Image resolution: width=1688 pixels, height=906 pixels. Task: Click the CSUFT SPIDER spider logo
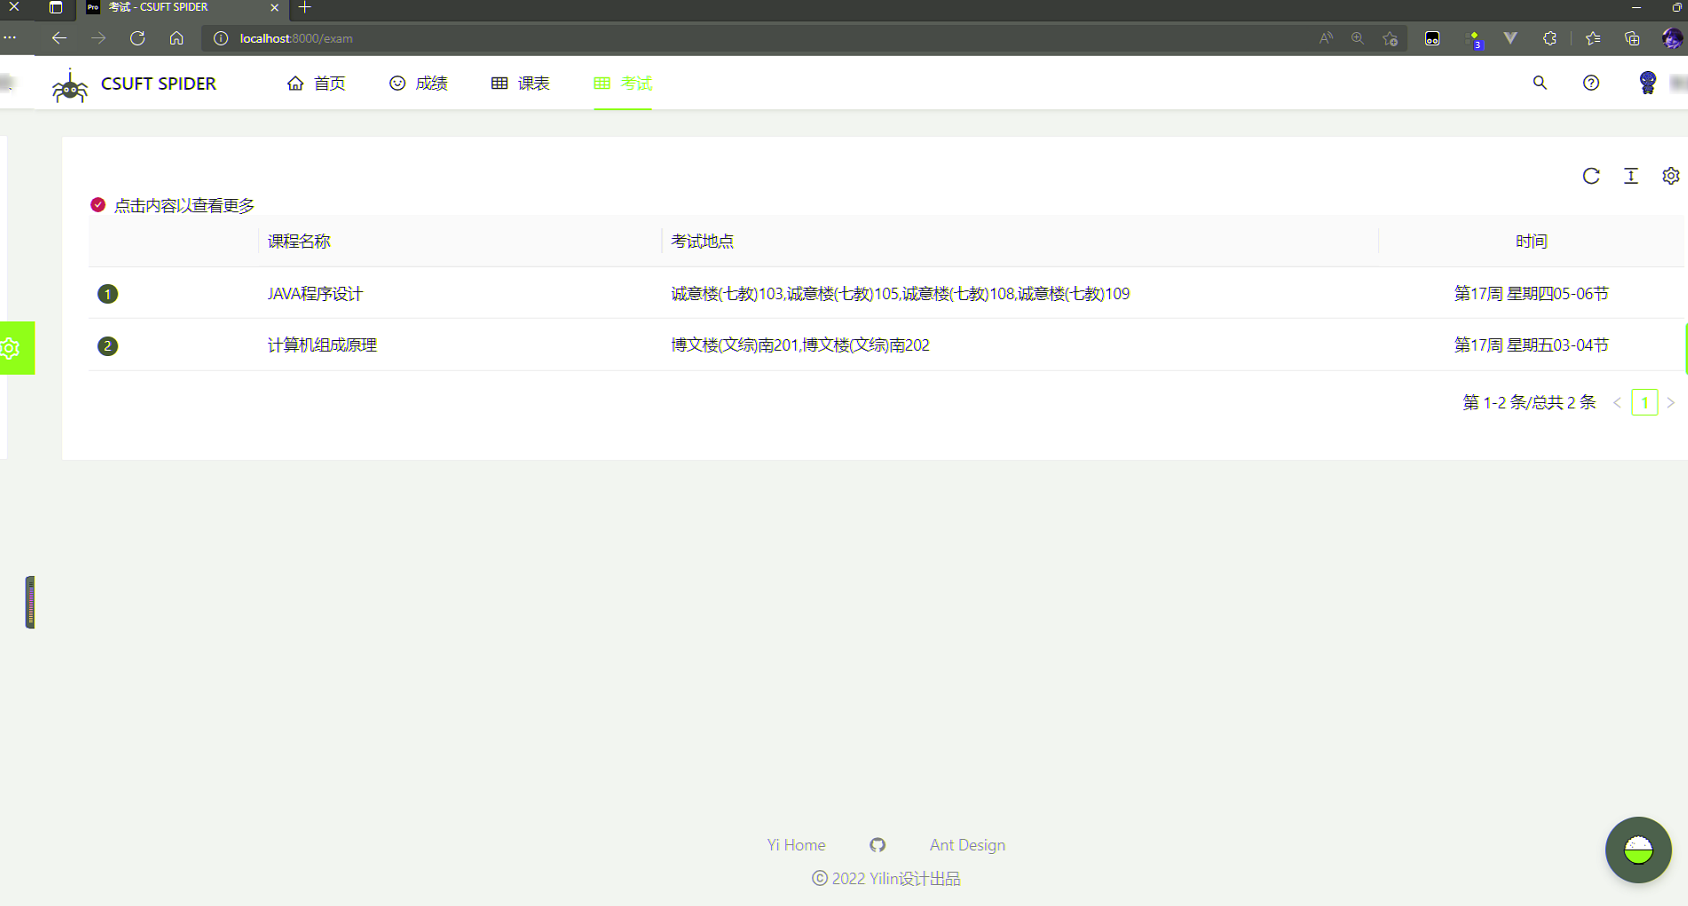(x=70, y=85)
